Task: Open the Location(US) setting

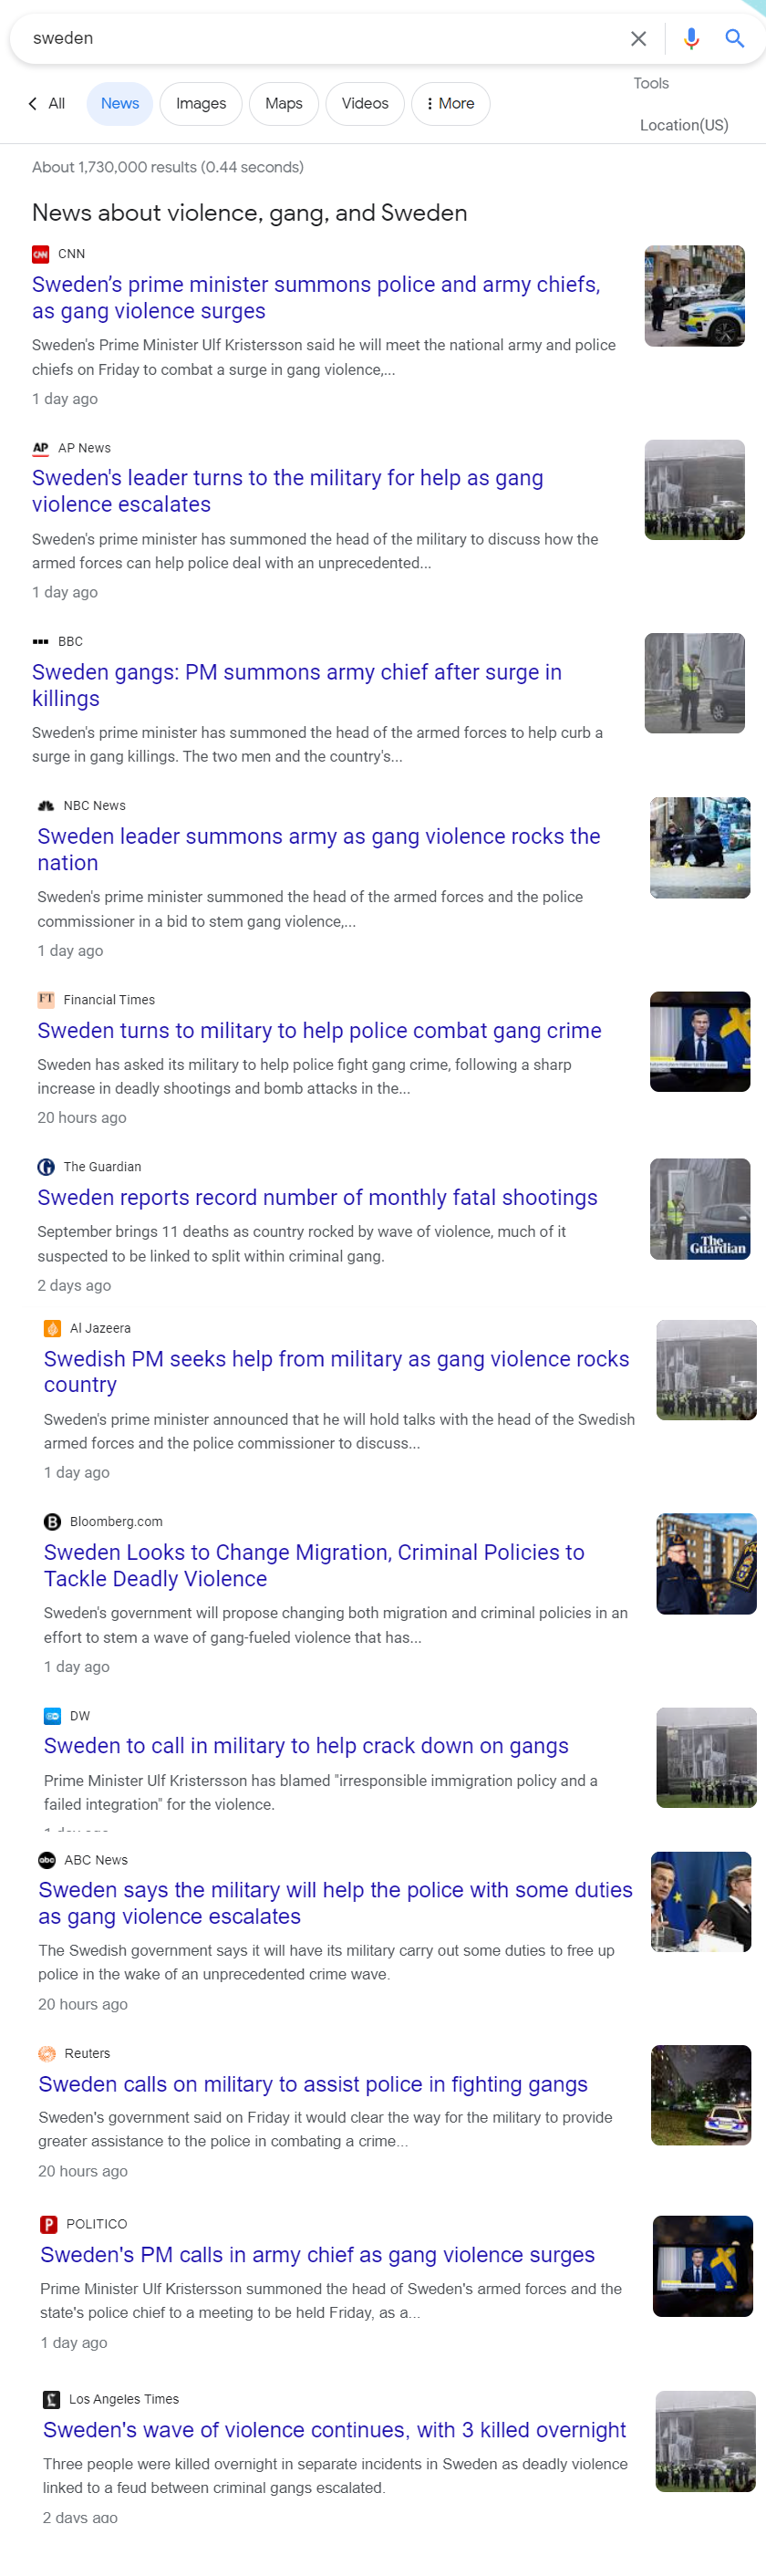Action: [x=684, y=125]
